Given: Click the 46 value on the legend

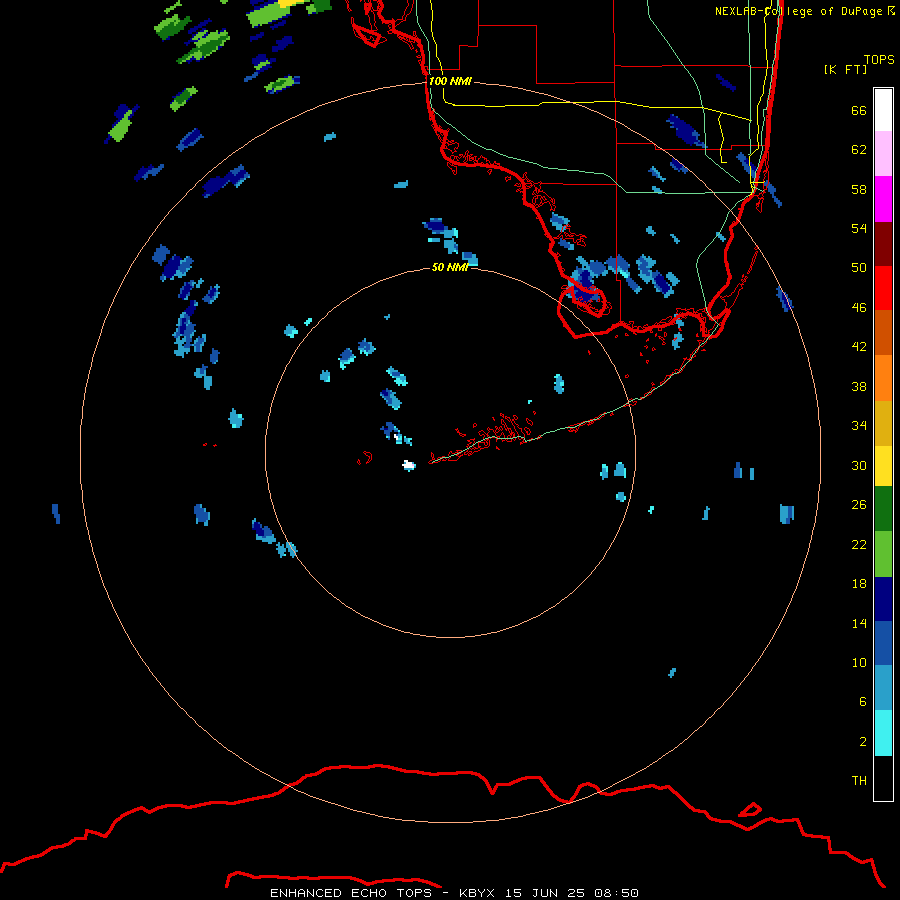Looking at the screenshot, I should coord(859,308).
